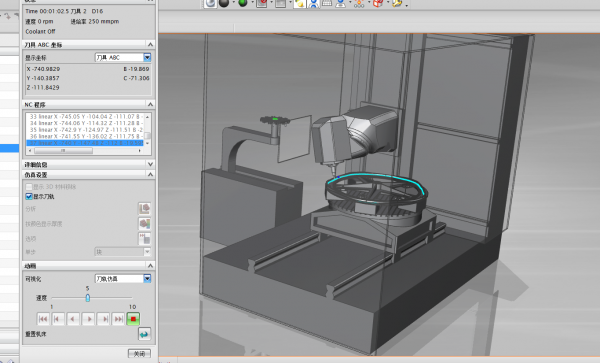Click the grid table toolbar icon
The image size is (600, 363).
[x=327, y=3]
